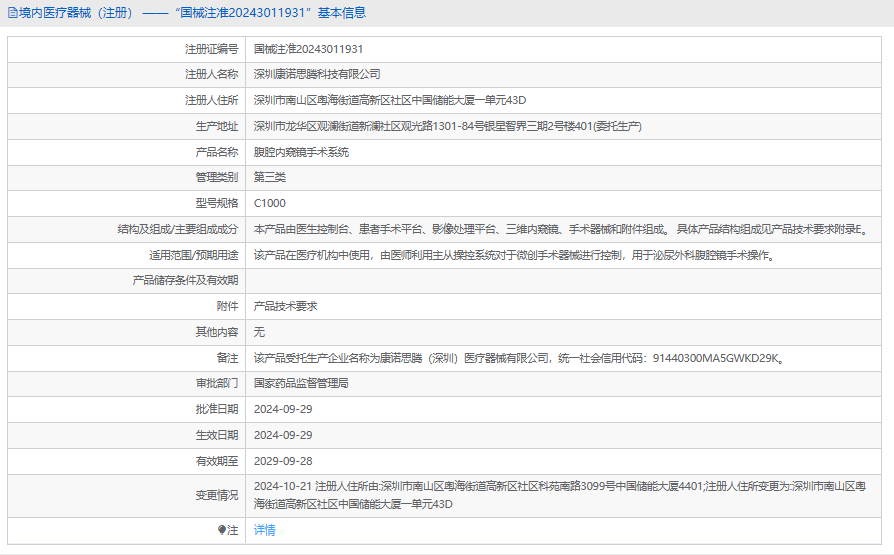Select product name 腹腔内窥镜手术系统
The height and width of the screenshot is (555, 894).
click(301, 152)
